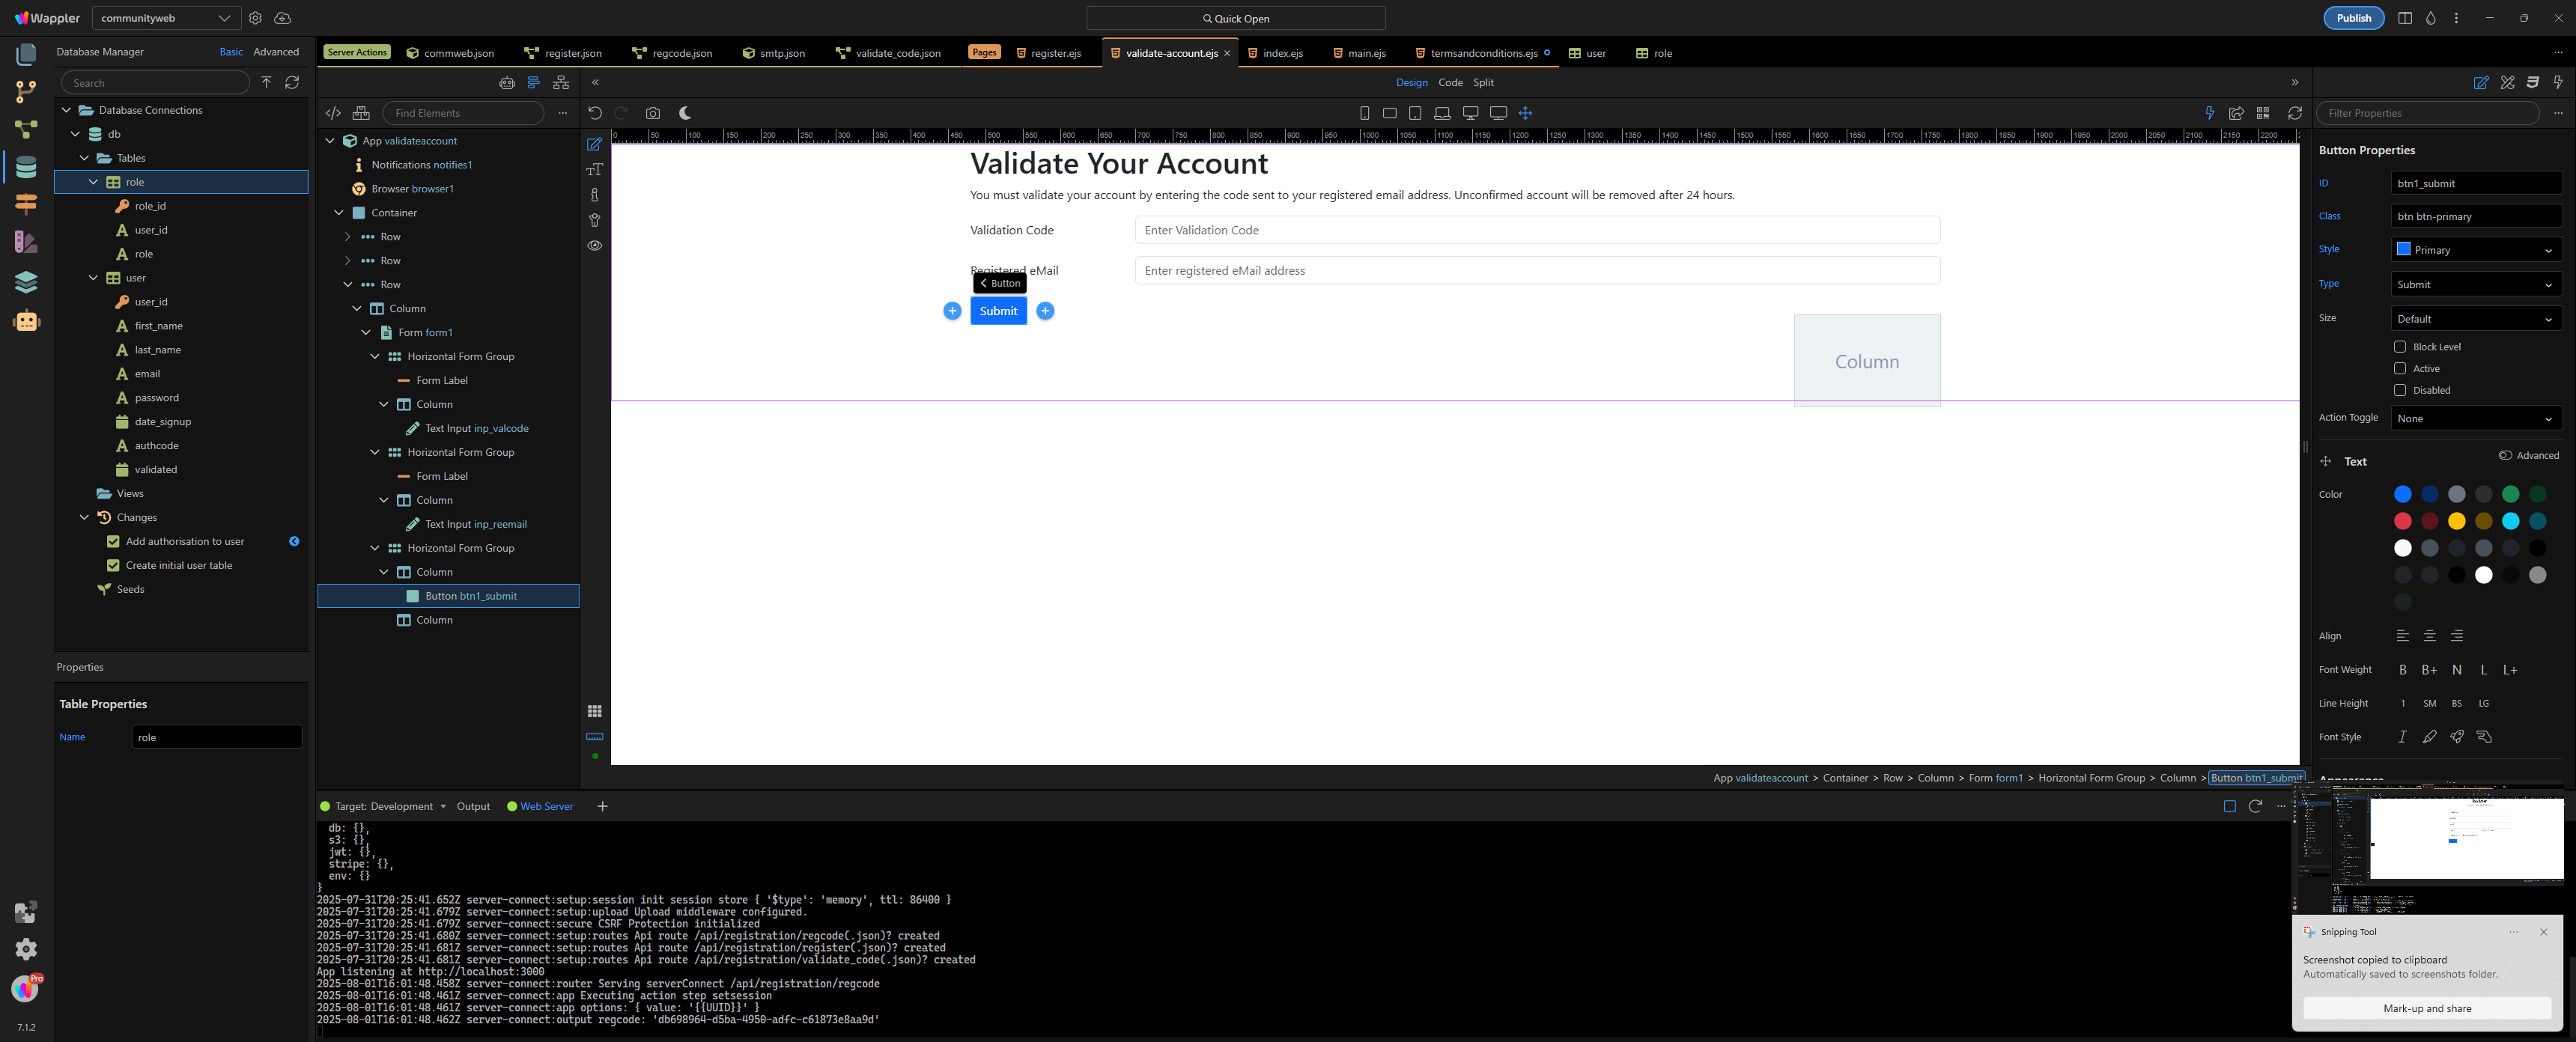
Task: Toggle the eye visibility icon in design toolbar
Action: point(595,245)
